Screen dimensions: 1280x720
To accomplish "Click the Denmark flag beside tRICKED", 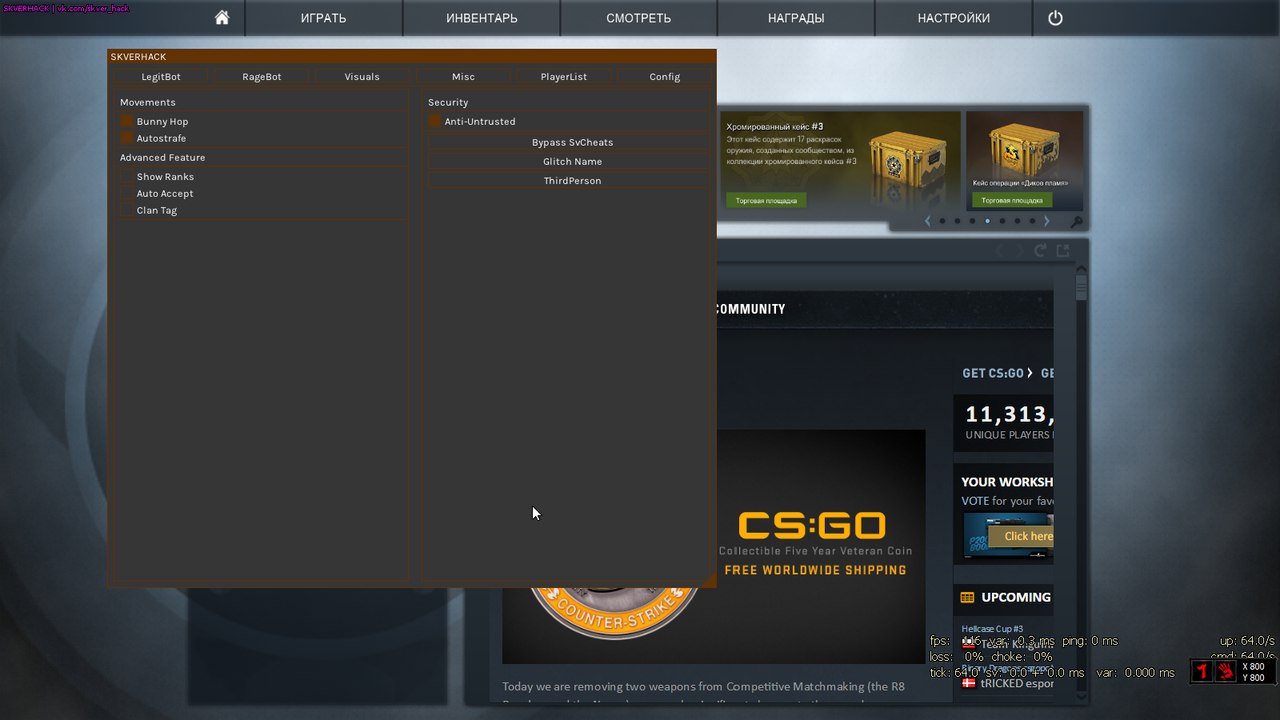I will point(968,683).
